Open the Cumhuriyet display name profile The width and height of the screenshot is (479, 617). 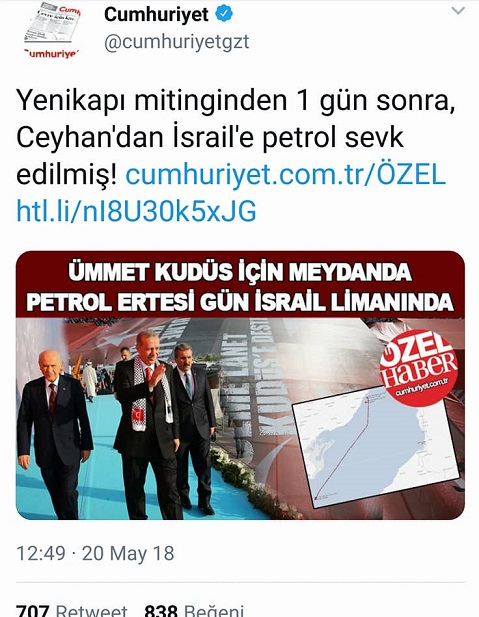[x=156, y=15]
